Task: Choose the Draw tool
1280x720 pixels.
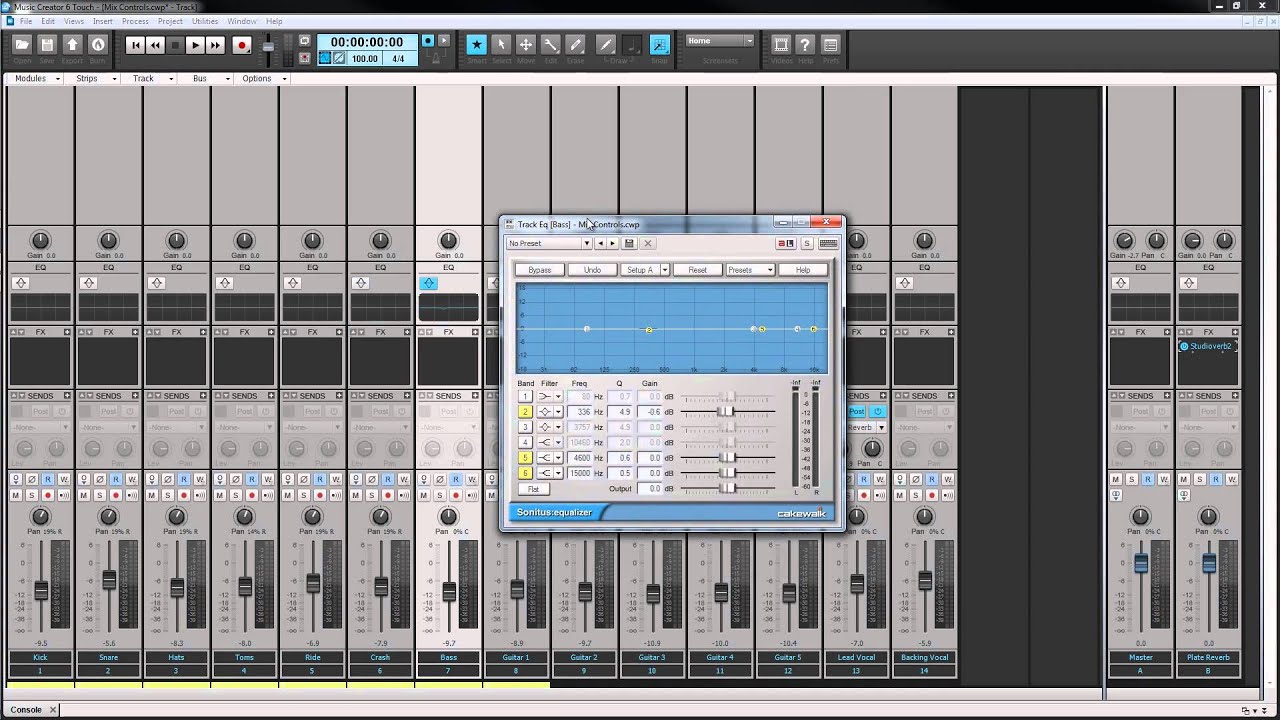Action: coord(605,44)
